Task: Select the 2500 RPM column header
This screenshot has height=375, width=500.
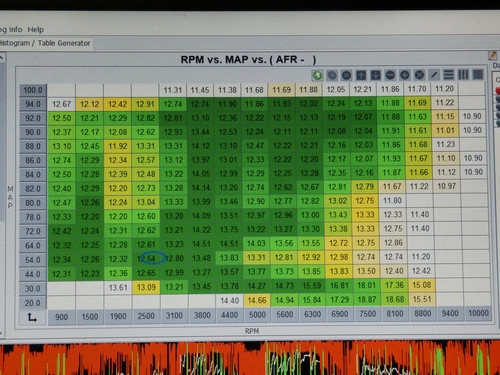Action: [146, 316]
